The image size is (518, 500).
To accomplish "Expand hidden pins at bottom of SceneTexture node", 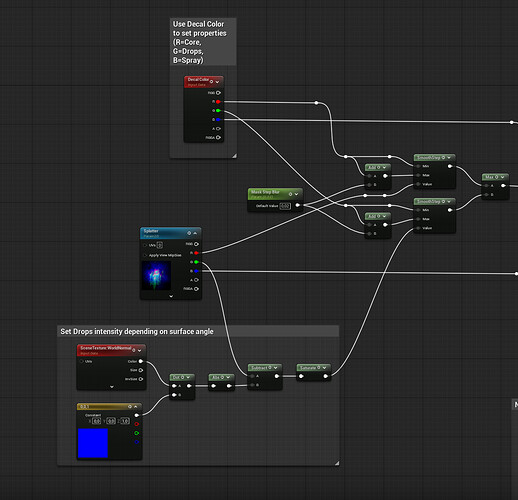I will (112, 387).
